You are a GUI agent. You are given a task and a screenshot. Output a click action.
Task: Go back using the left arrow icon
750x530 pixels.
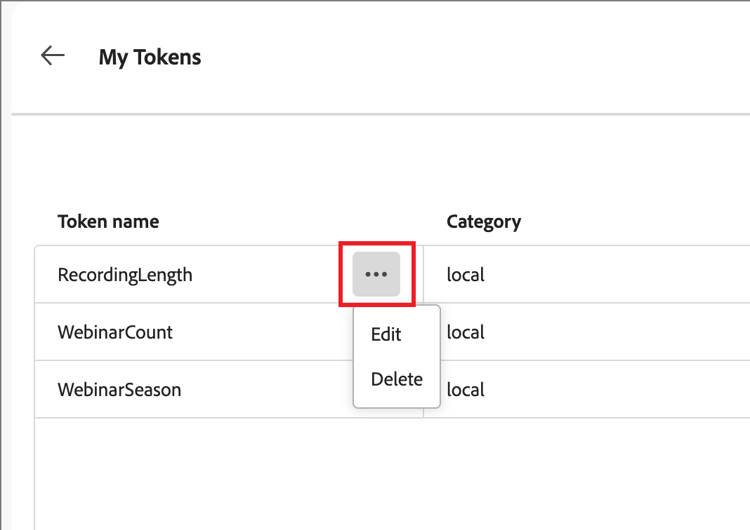point(53,56)
